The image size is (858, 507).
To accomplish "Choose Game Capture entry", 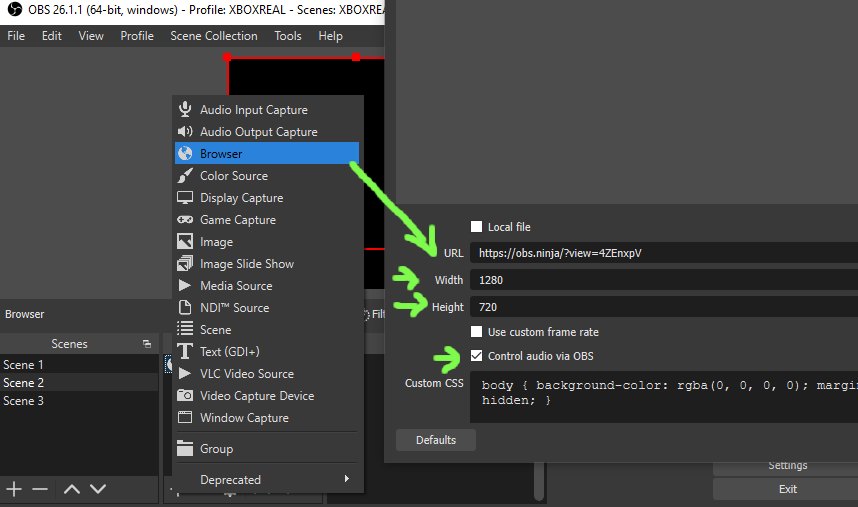I will [x=267, y=219].
